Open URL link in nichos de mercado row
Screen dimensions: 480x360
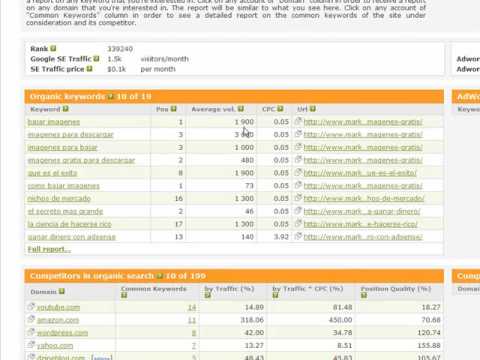tap(364, 198)
